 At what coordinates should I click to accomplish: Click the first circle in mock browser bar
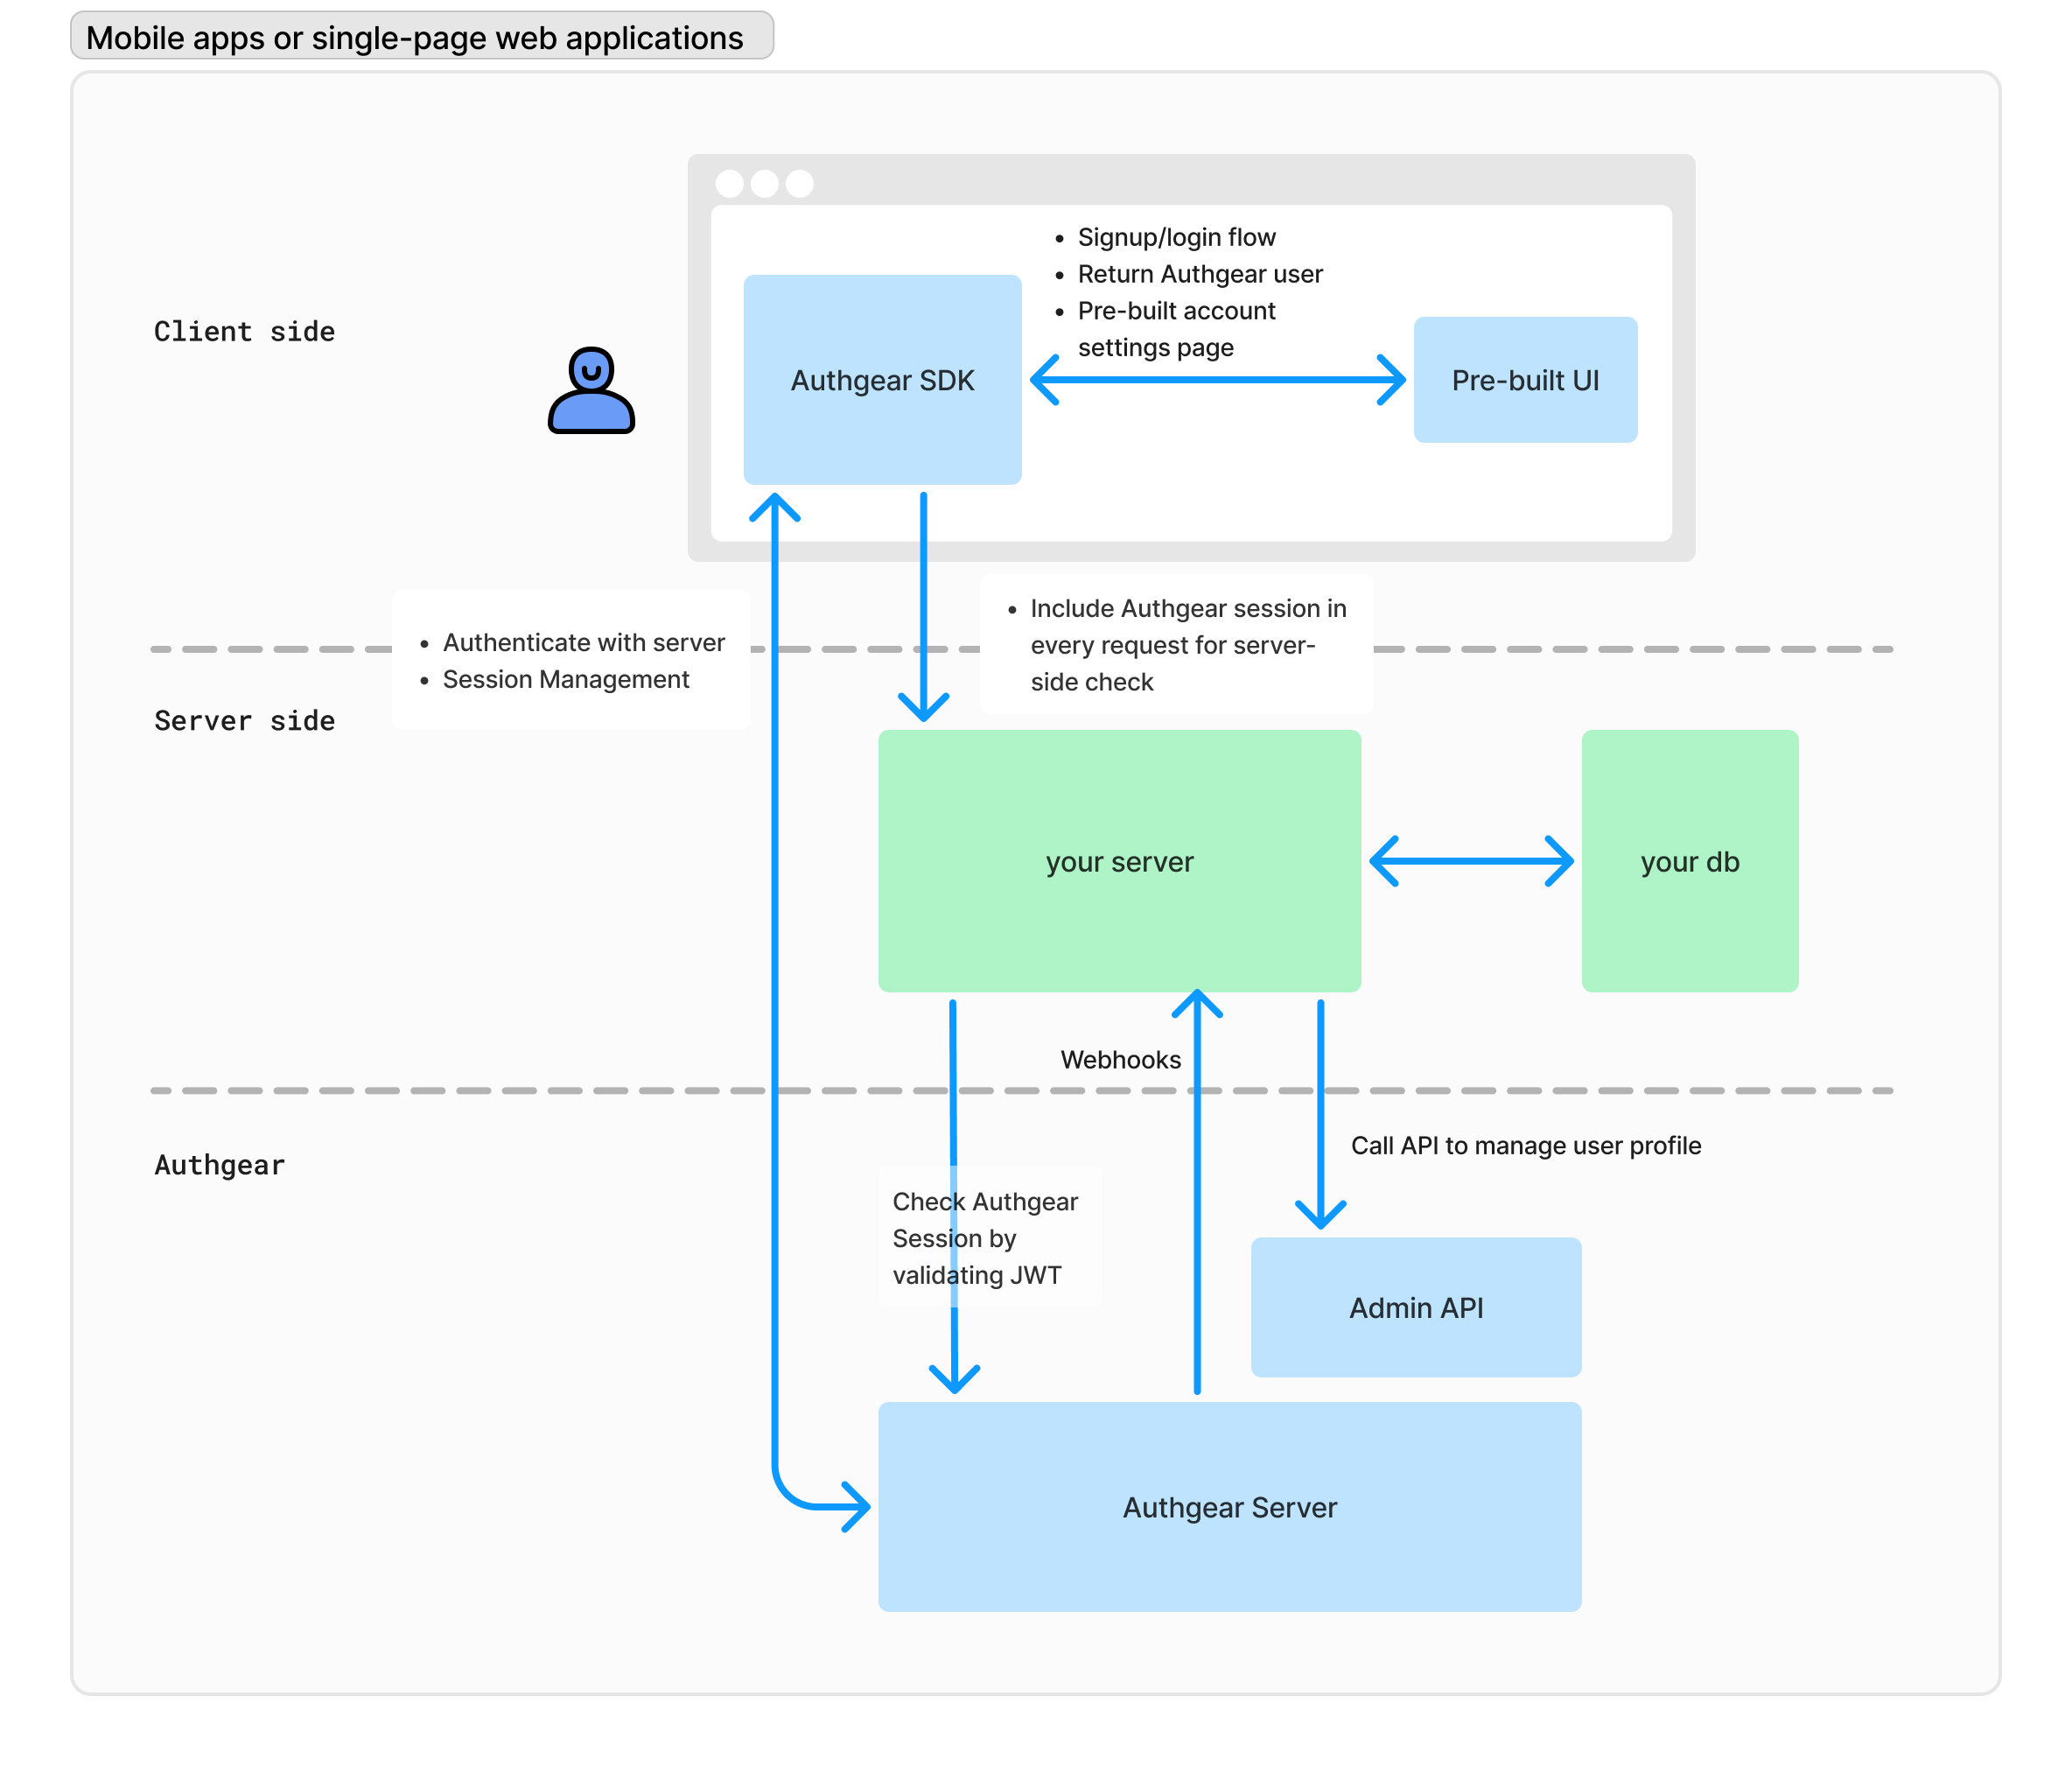click(730, 184)
